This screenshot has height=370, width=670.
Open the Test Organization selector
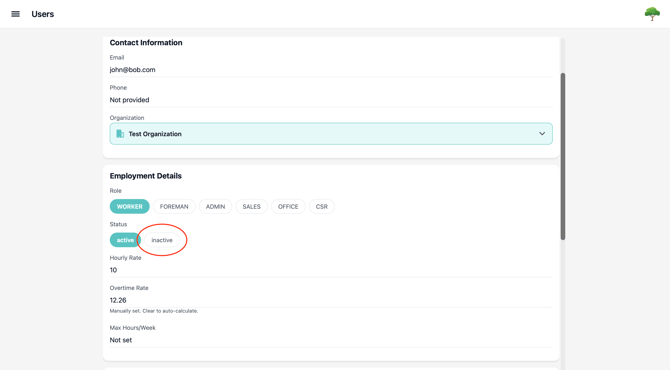pyautogui.click(x=331, y=134)
